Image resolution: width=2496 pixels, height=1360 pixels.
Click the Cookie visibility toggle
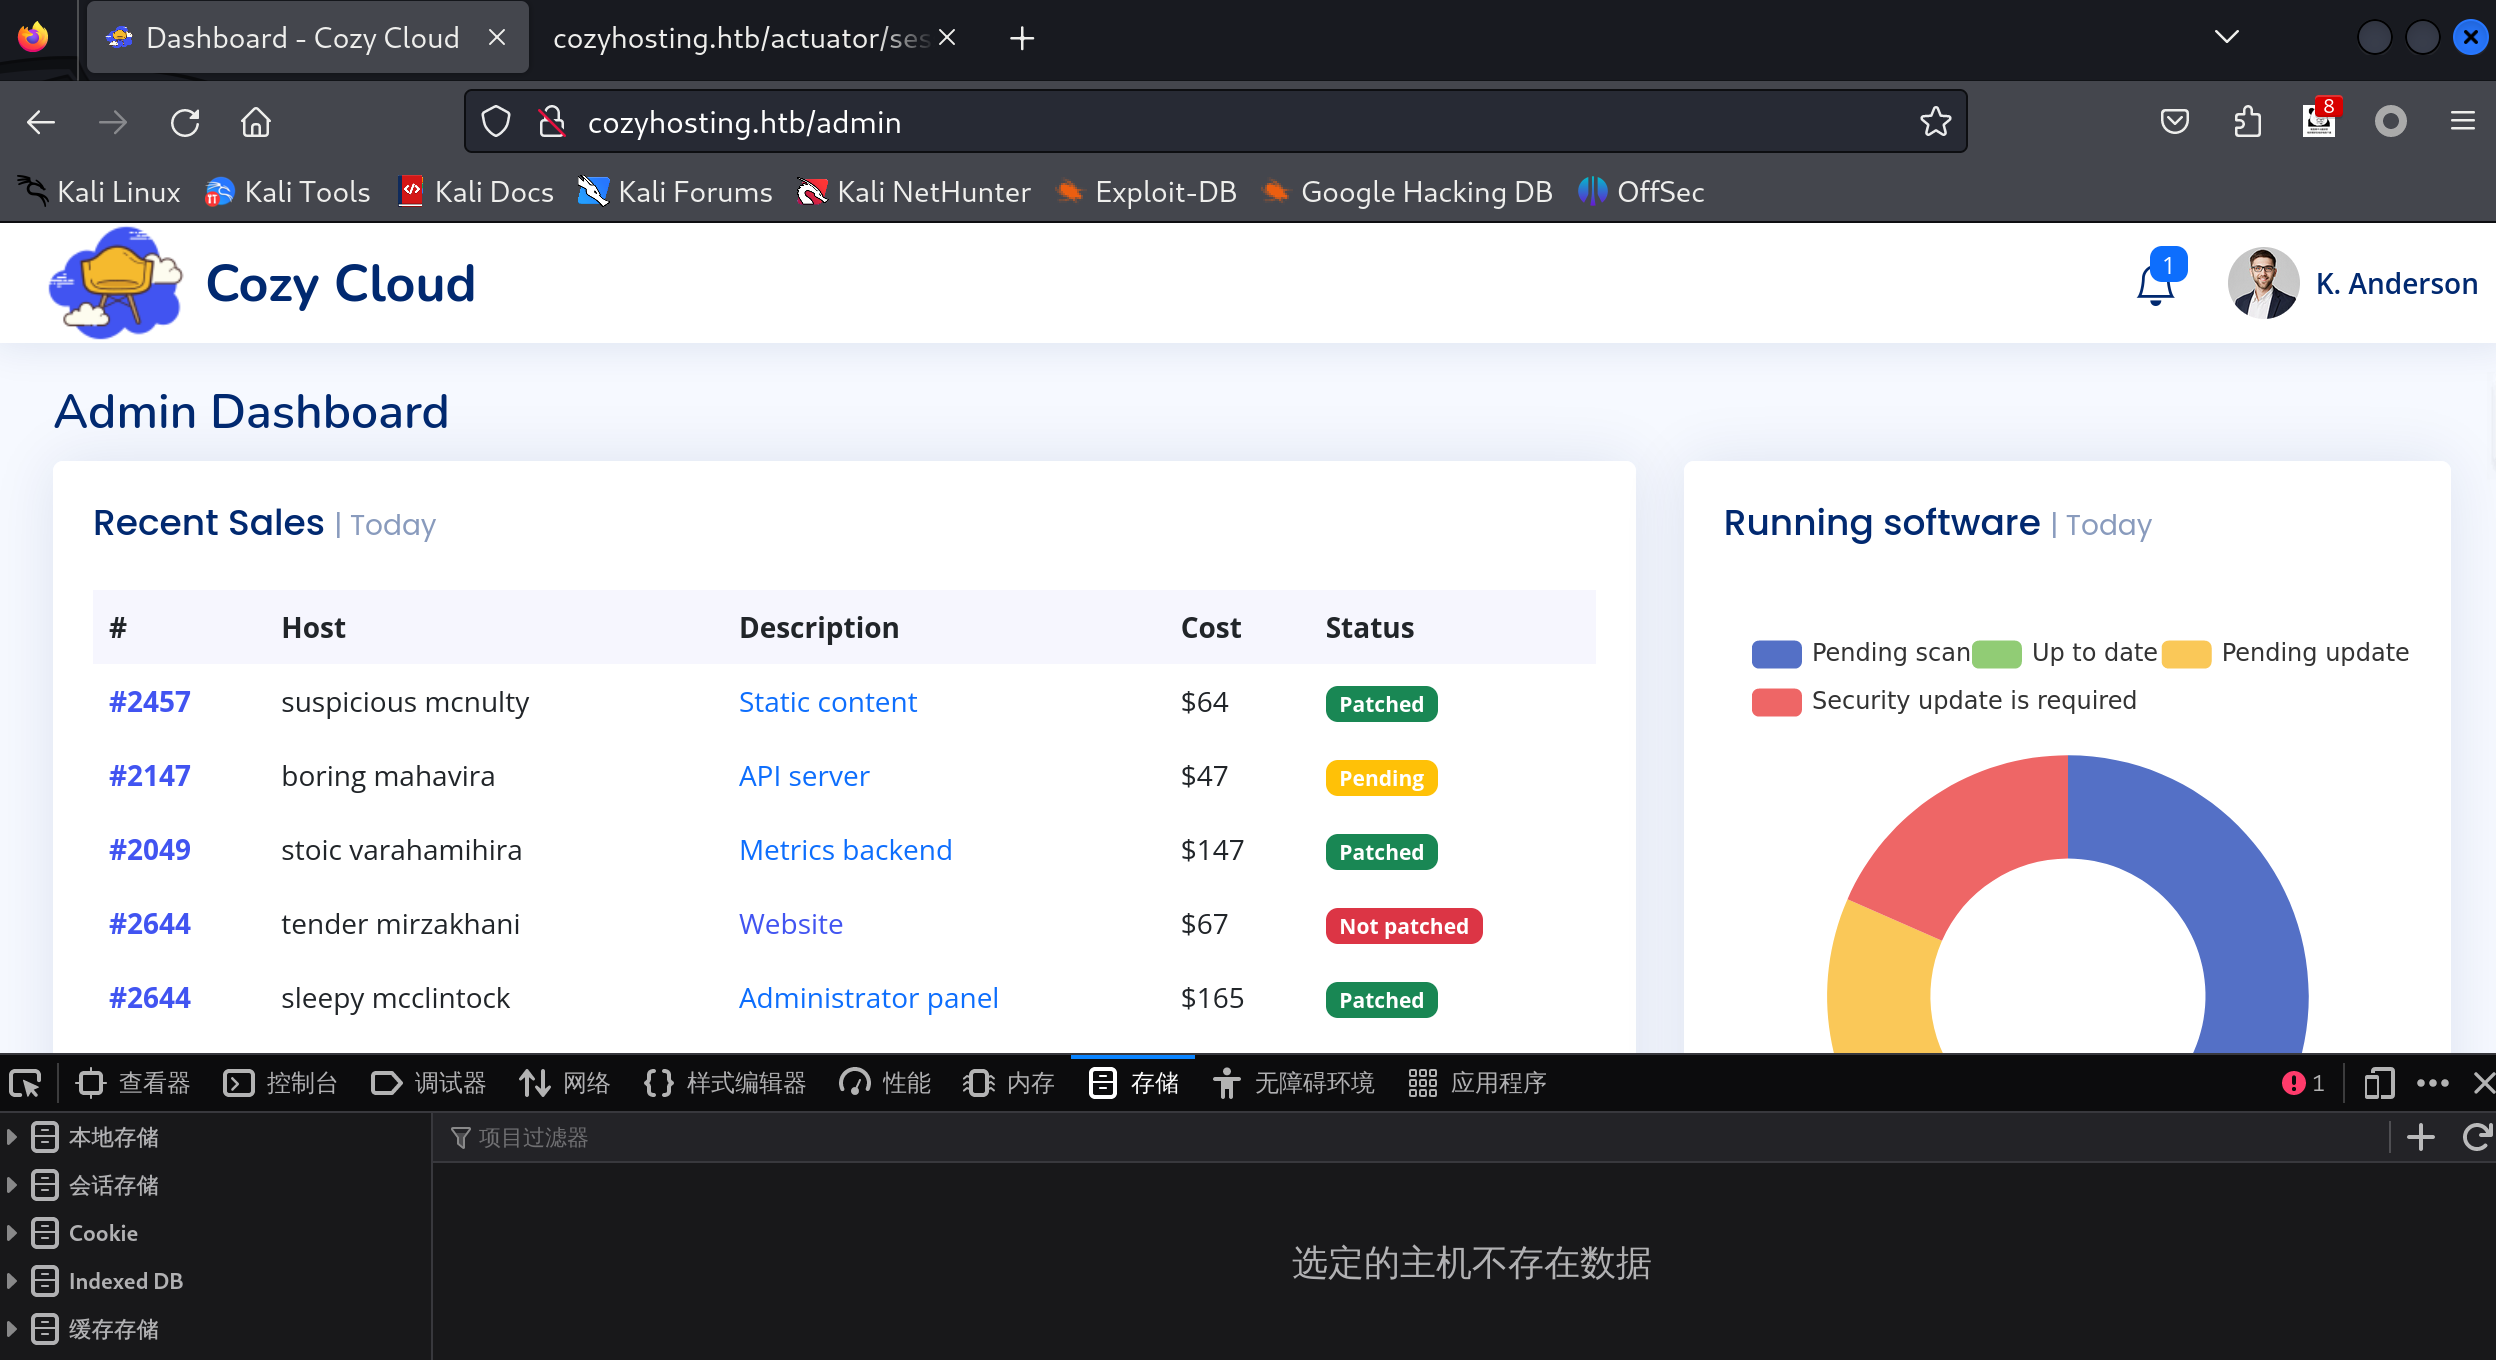(x=13, y=1234)
